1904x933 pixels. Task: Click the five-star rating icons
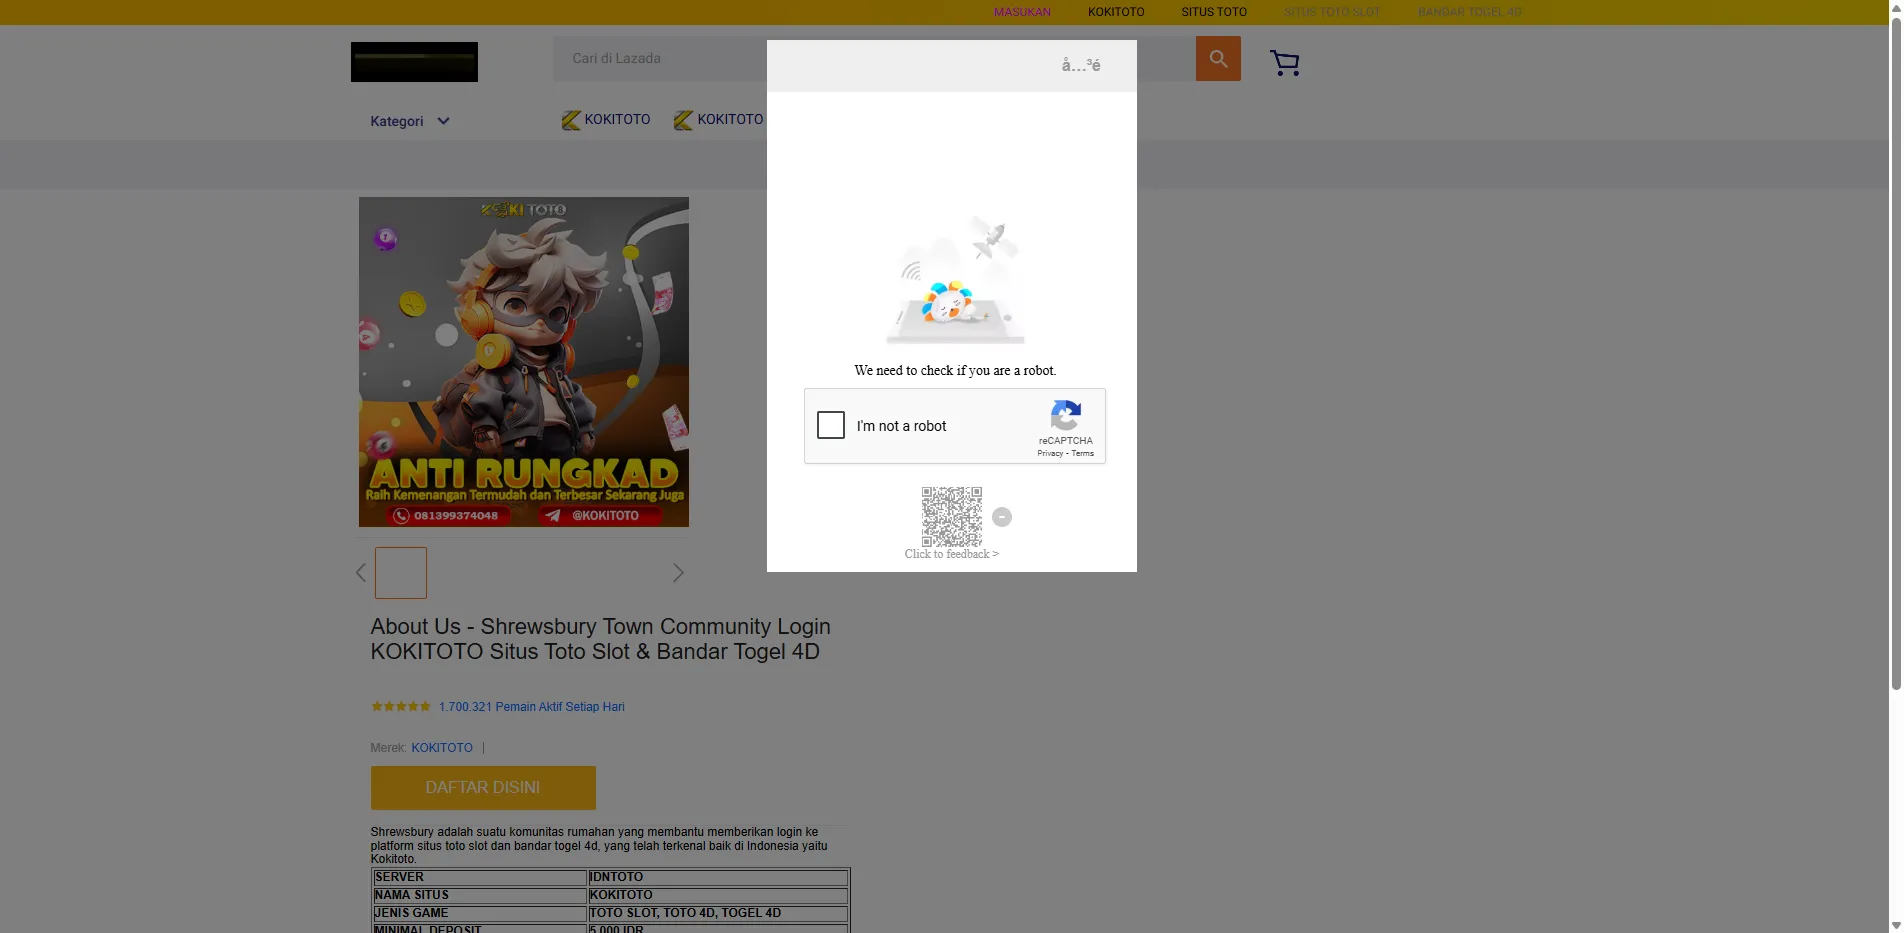coord(400,707)
